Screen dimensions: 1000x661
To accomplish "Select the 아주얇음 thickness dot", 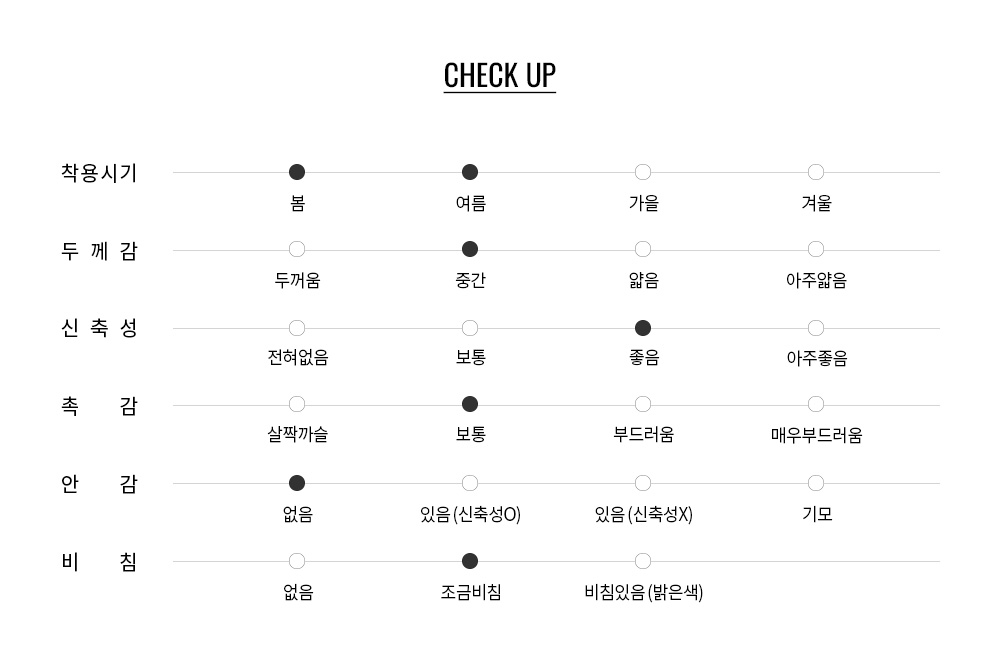I will pyautogui.click(x=816, y=249).
